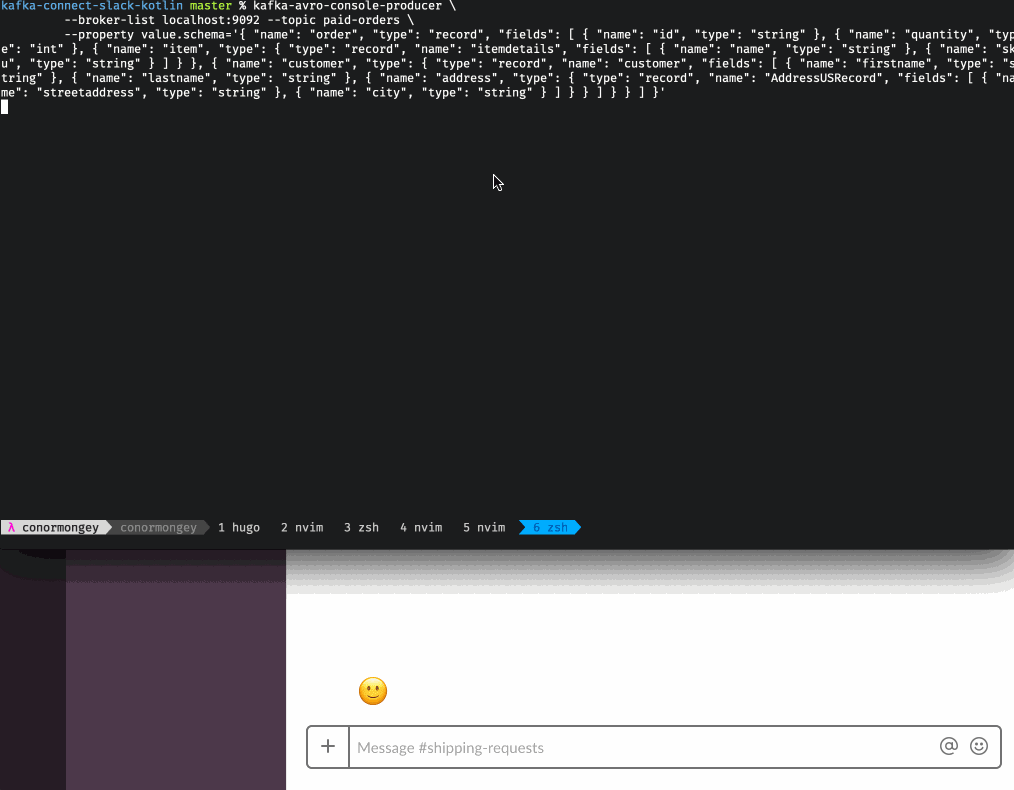Click the gray conormongey status segment
Image resolution: width=1014 pixels, height=790 pixels.
coord(158,528)
